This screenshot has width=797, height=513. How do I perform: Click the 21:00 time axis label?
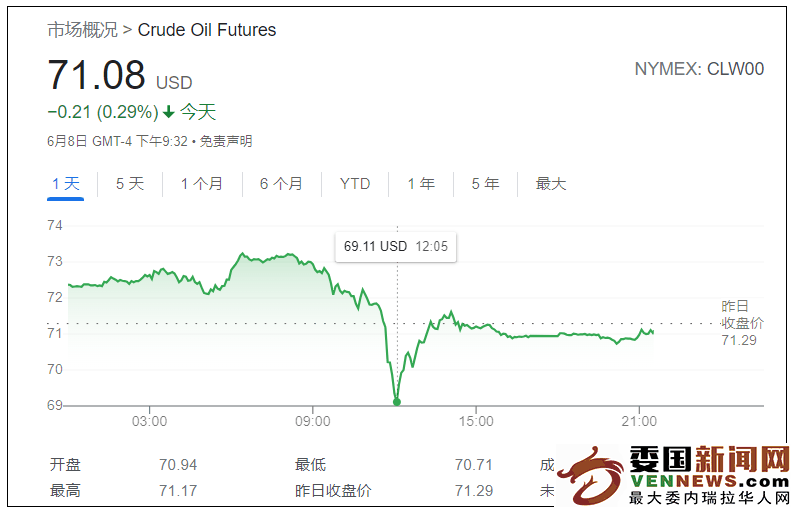[639, 421]
